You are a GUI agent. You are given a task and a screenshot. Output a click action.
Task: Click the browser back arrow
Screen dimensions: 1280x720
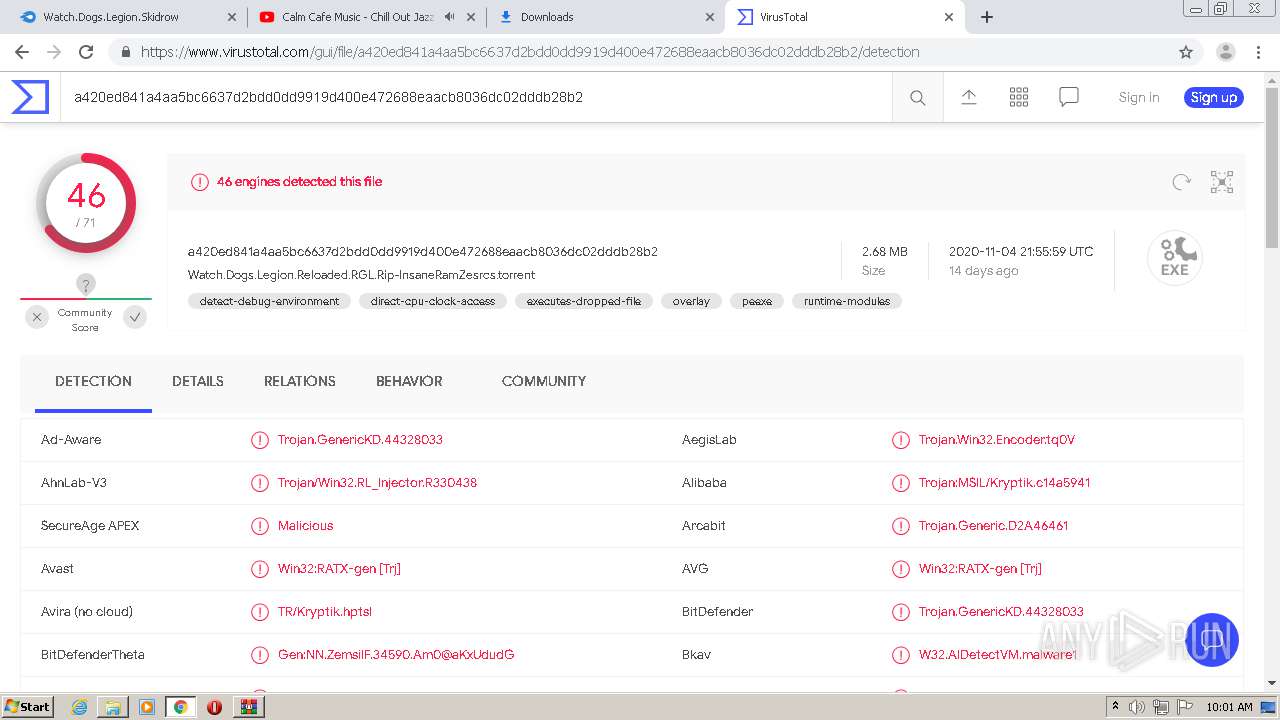22,52
